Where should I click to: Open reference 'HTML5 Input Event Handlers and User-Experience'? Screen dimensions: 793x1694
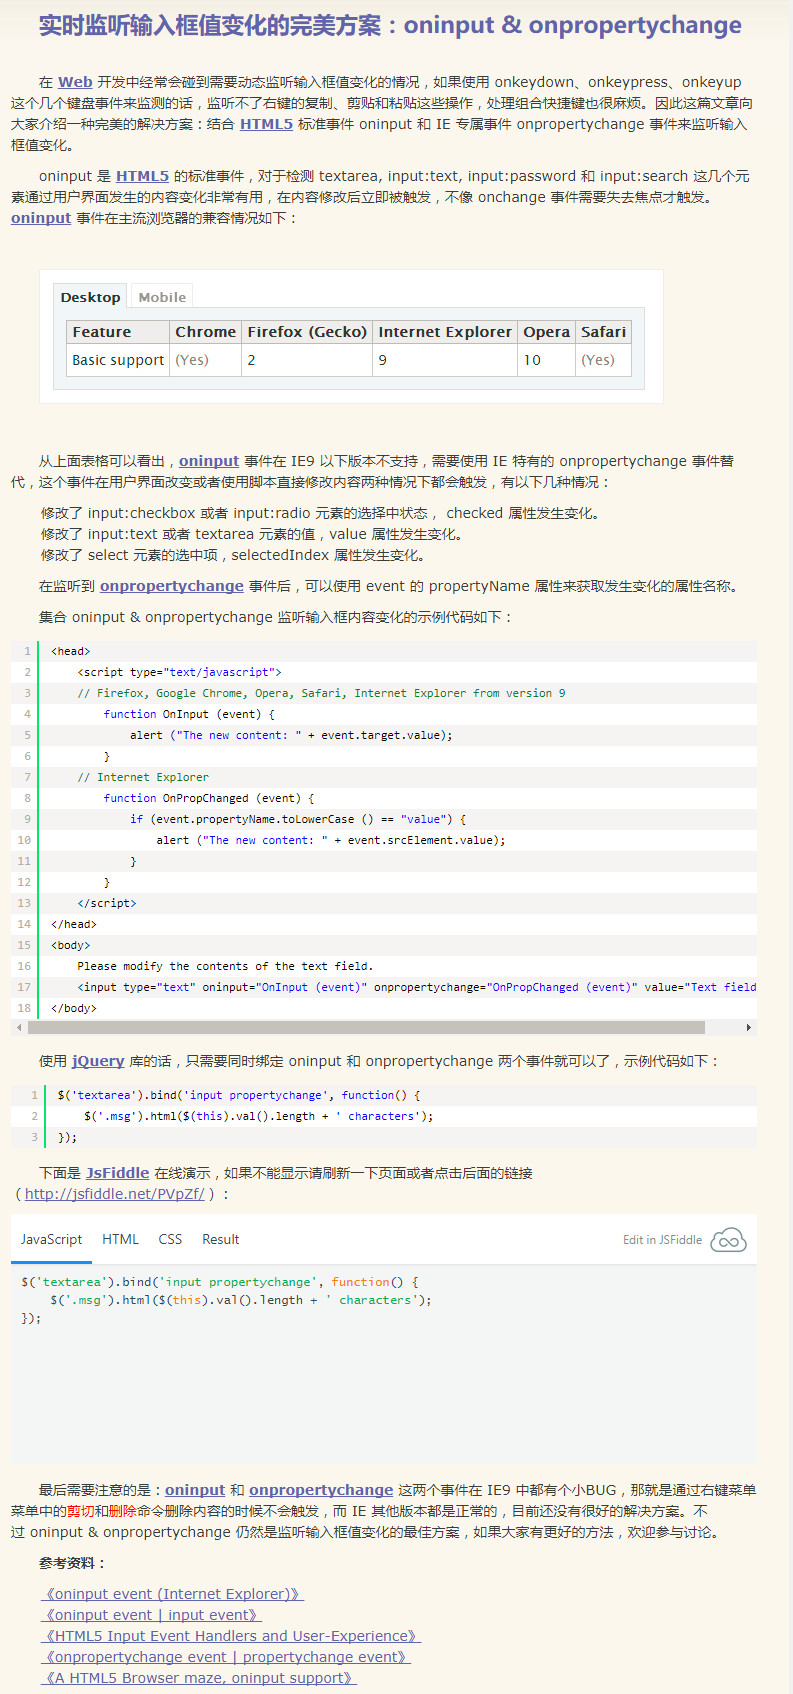[231, 1636]
